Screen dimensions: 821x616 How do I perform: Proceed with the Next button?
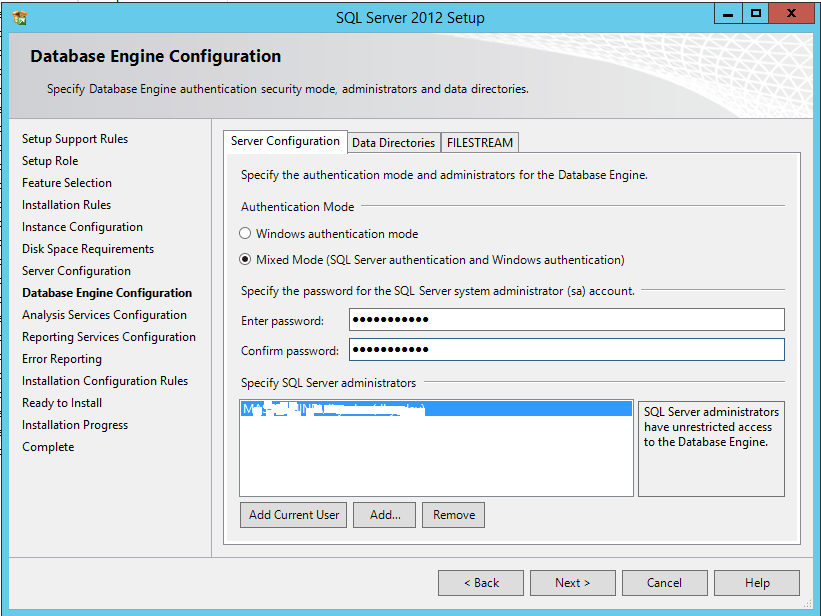pyautogui.click(x=573, y=583)
